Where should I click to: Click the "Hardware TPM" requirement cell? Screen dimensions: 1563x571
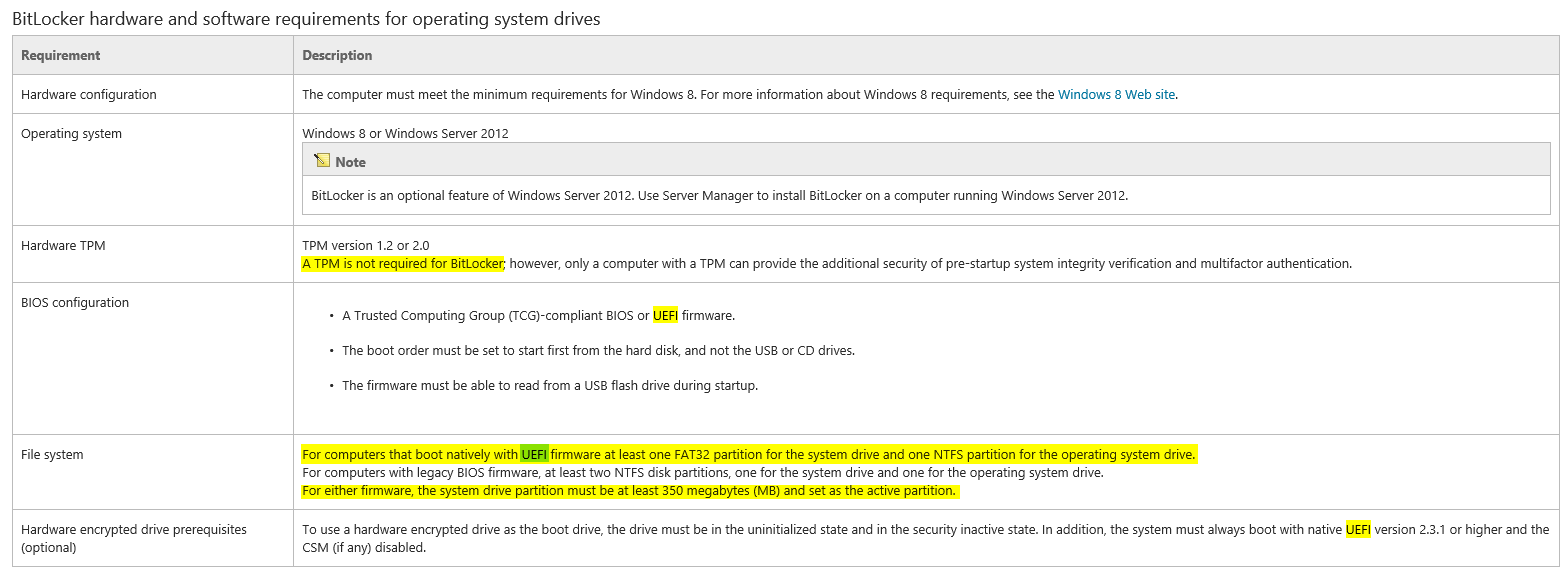(152, 254)
